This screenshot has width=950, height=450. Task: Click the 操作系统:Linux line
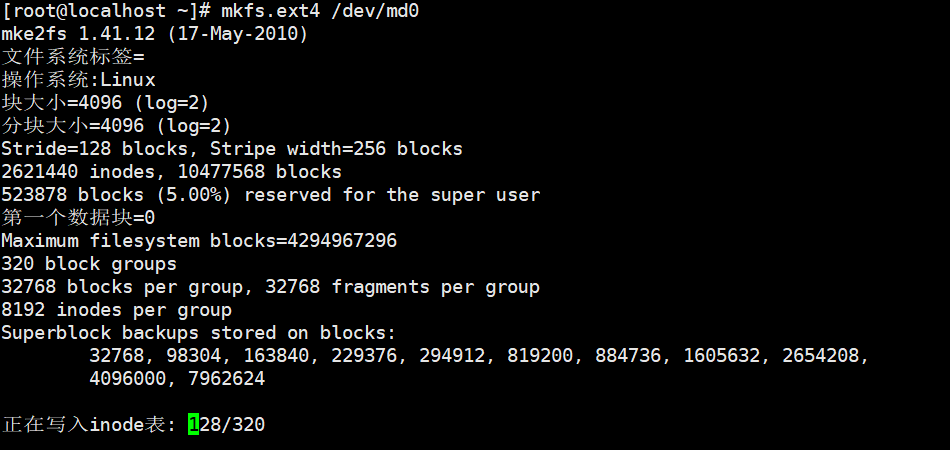[x=78, y=80]
